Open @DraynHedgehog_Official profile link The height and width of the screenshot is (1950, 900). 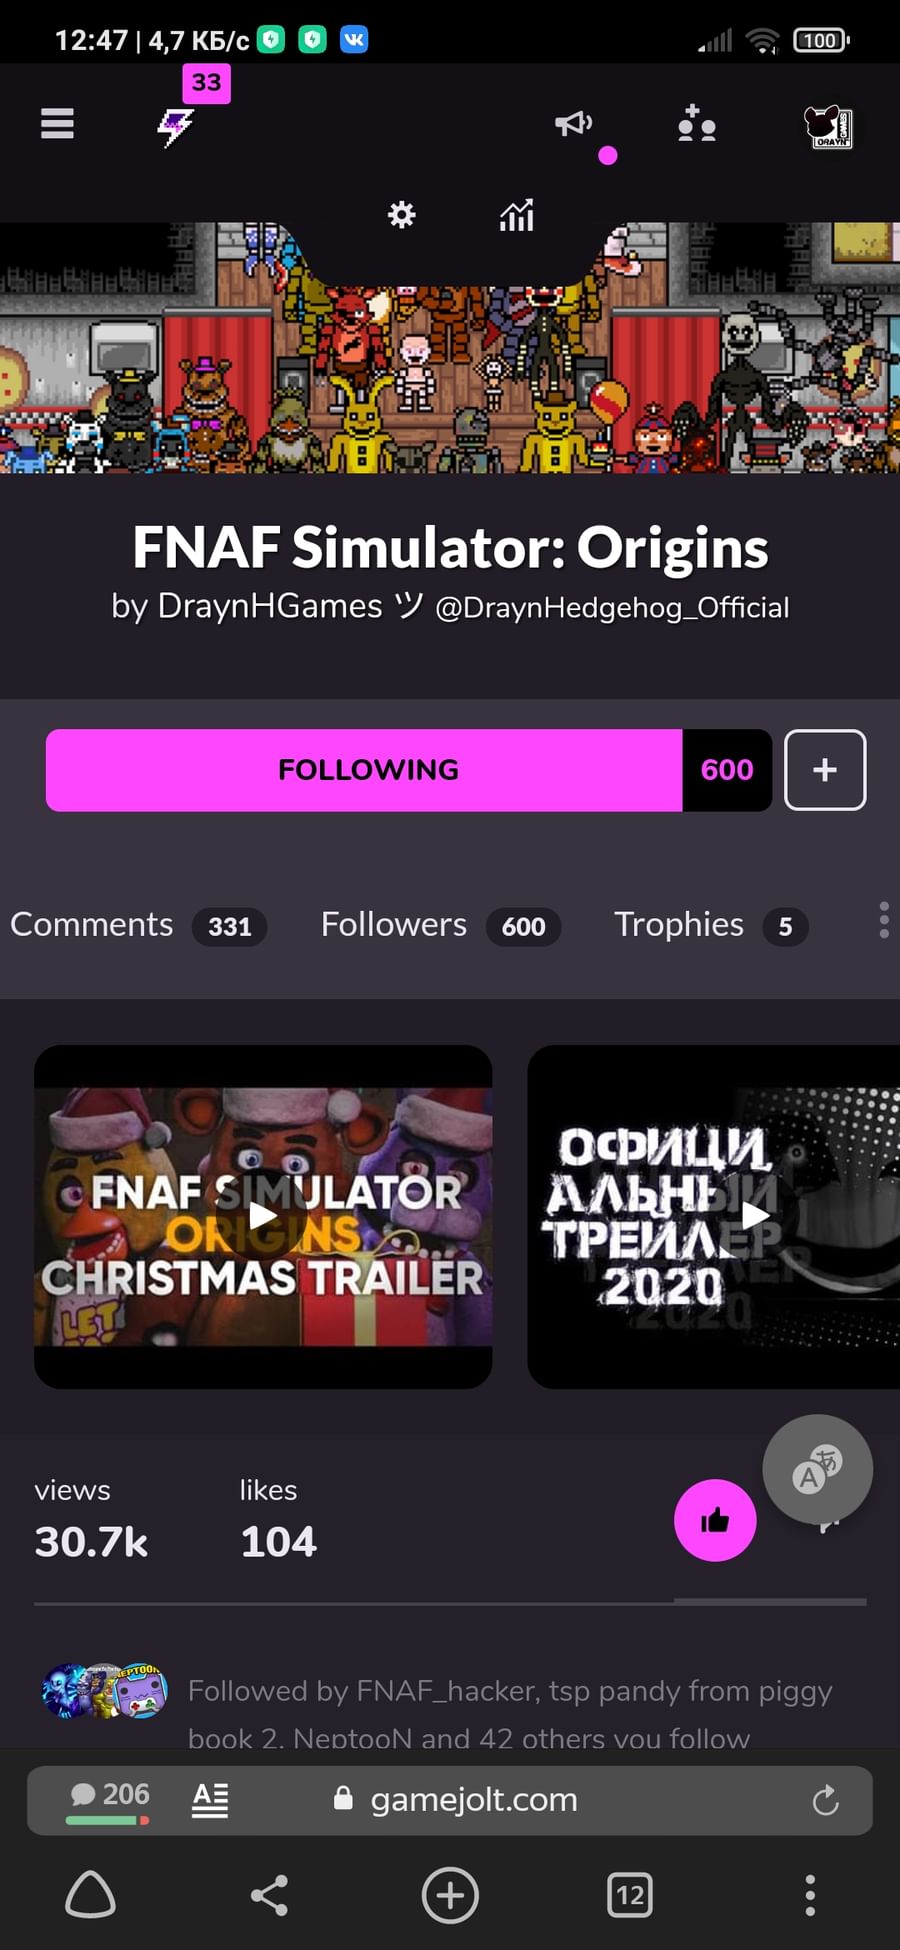tap(612, 607)
